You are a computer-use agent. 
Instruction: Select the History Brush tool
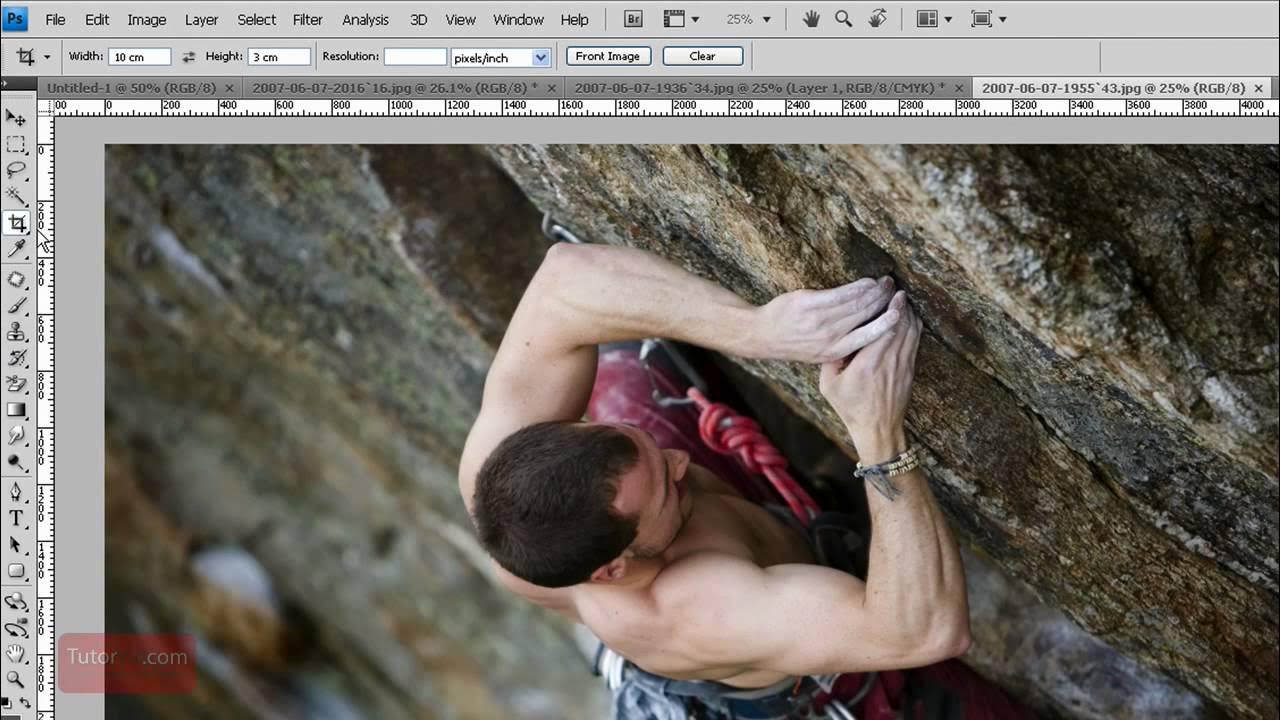(16, 358)
